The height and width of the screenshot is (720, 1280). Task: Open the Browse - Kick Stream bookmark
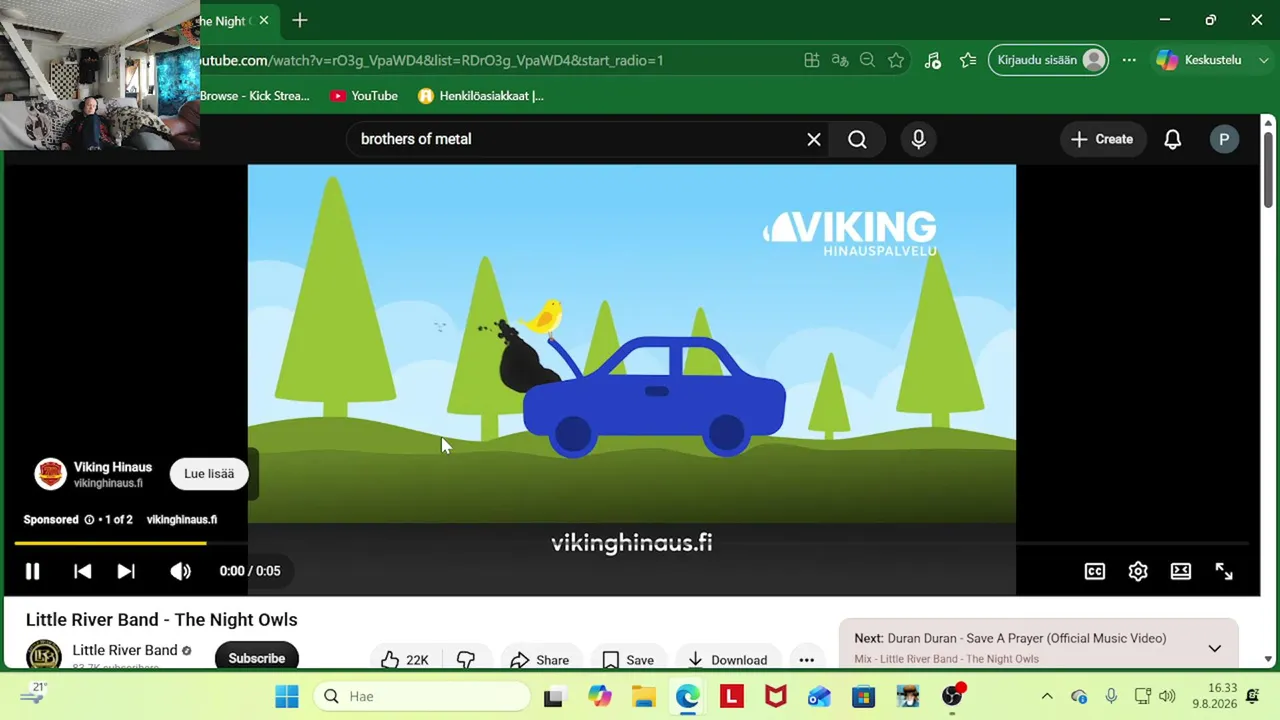[255, 96]
